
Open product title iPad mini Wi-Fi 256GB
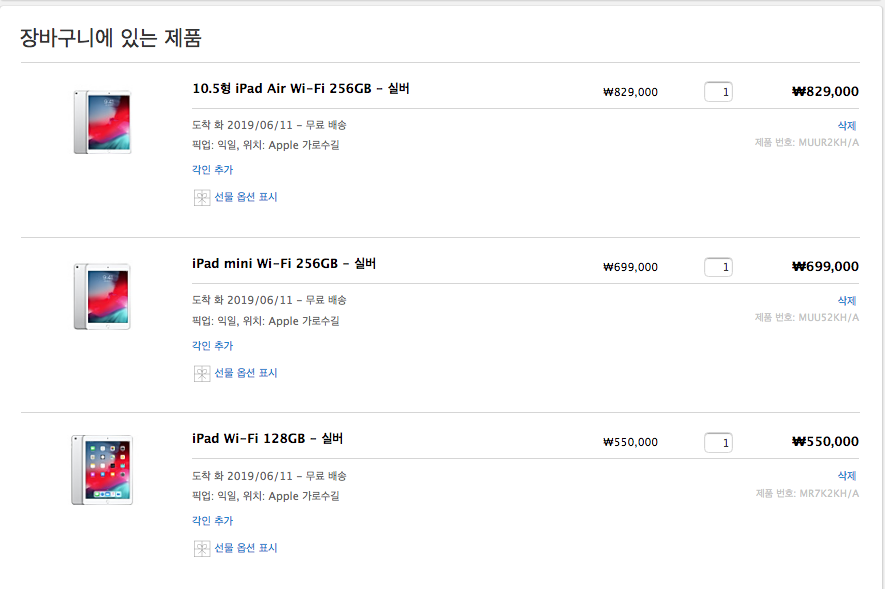284,263
